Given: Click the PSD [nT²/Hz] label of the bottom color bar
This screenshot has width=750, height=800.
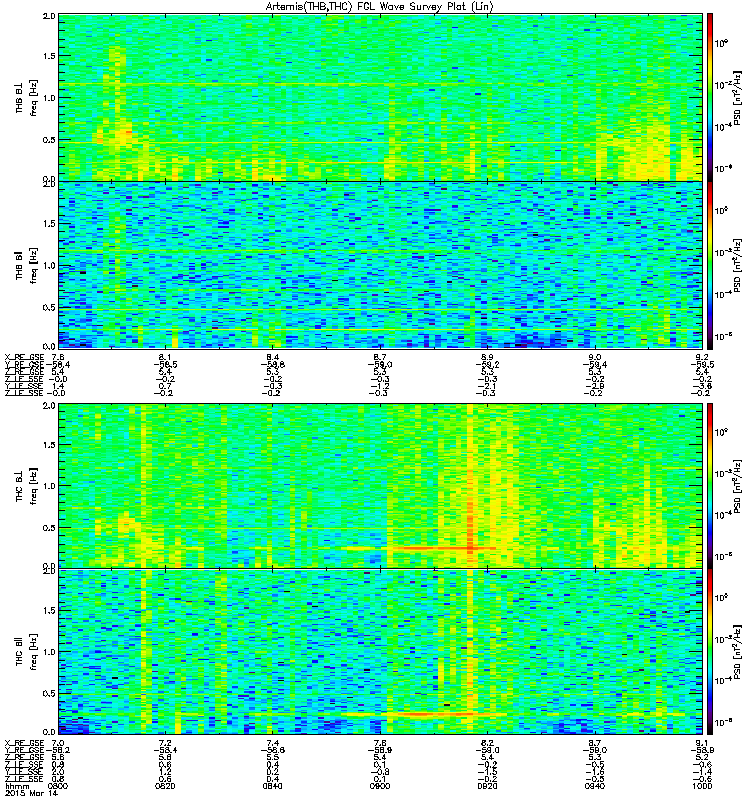Looking at the screenshot, I should pyautogui.click(x=738, y=652).
